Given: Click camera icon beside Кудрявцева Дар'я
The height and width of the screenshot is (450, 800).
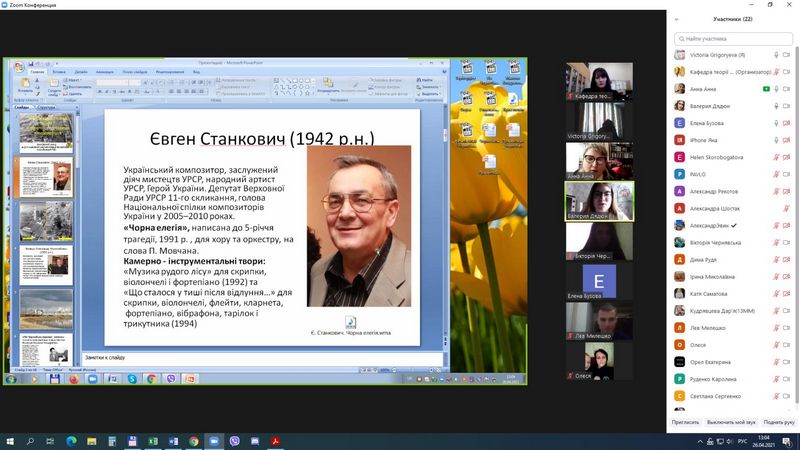Looking at the screenshot, I should pos(786,311).
